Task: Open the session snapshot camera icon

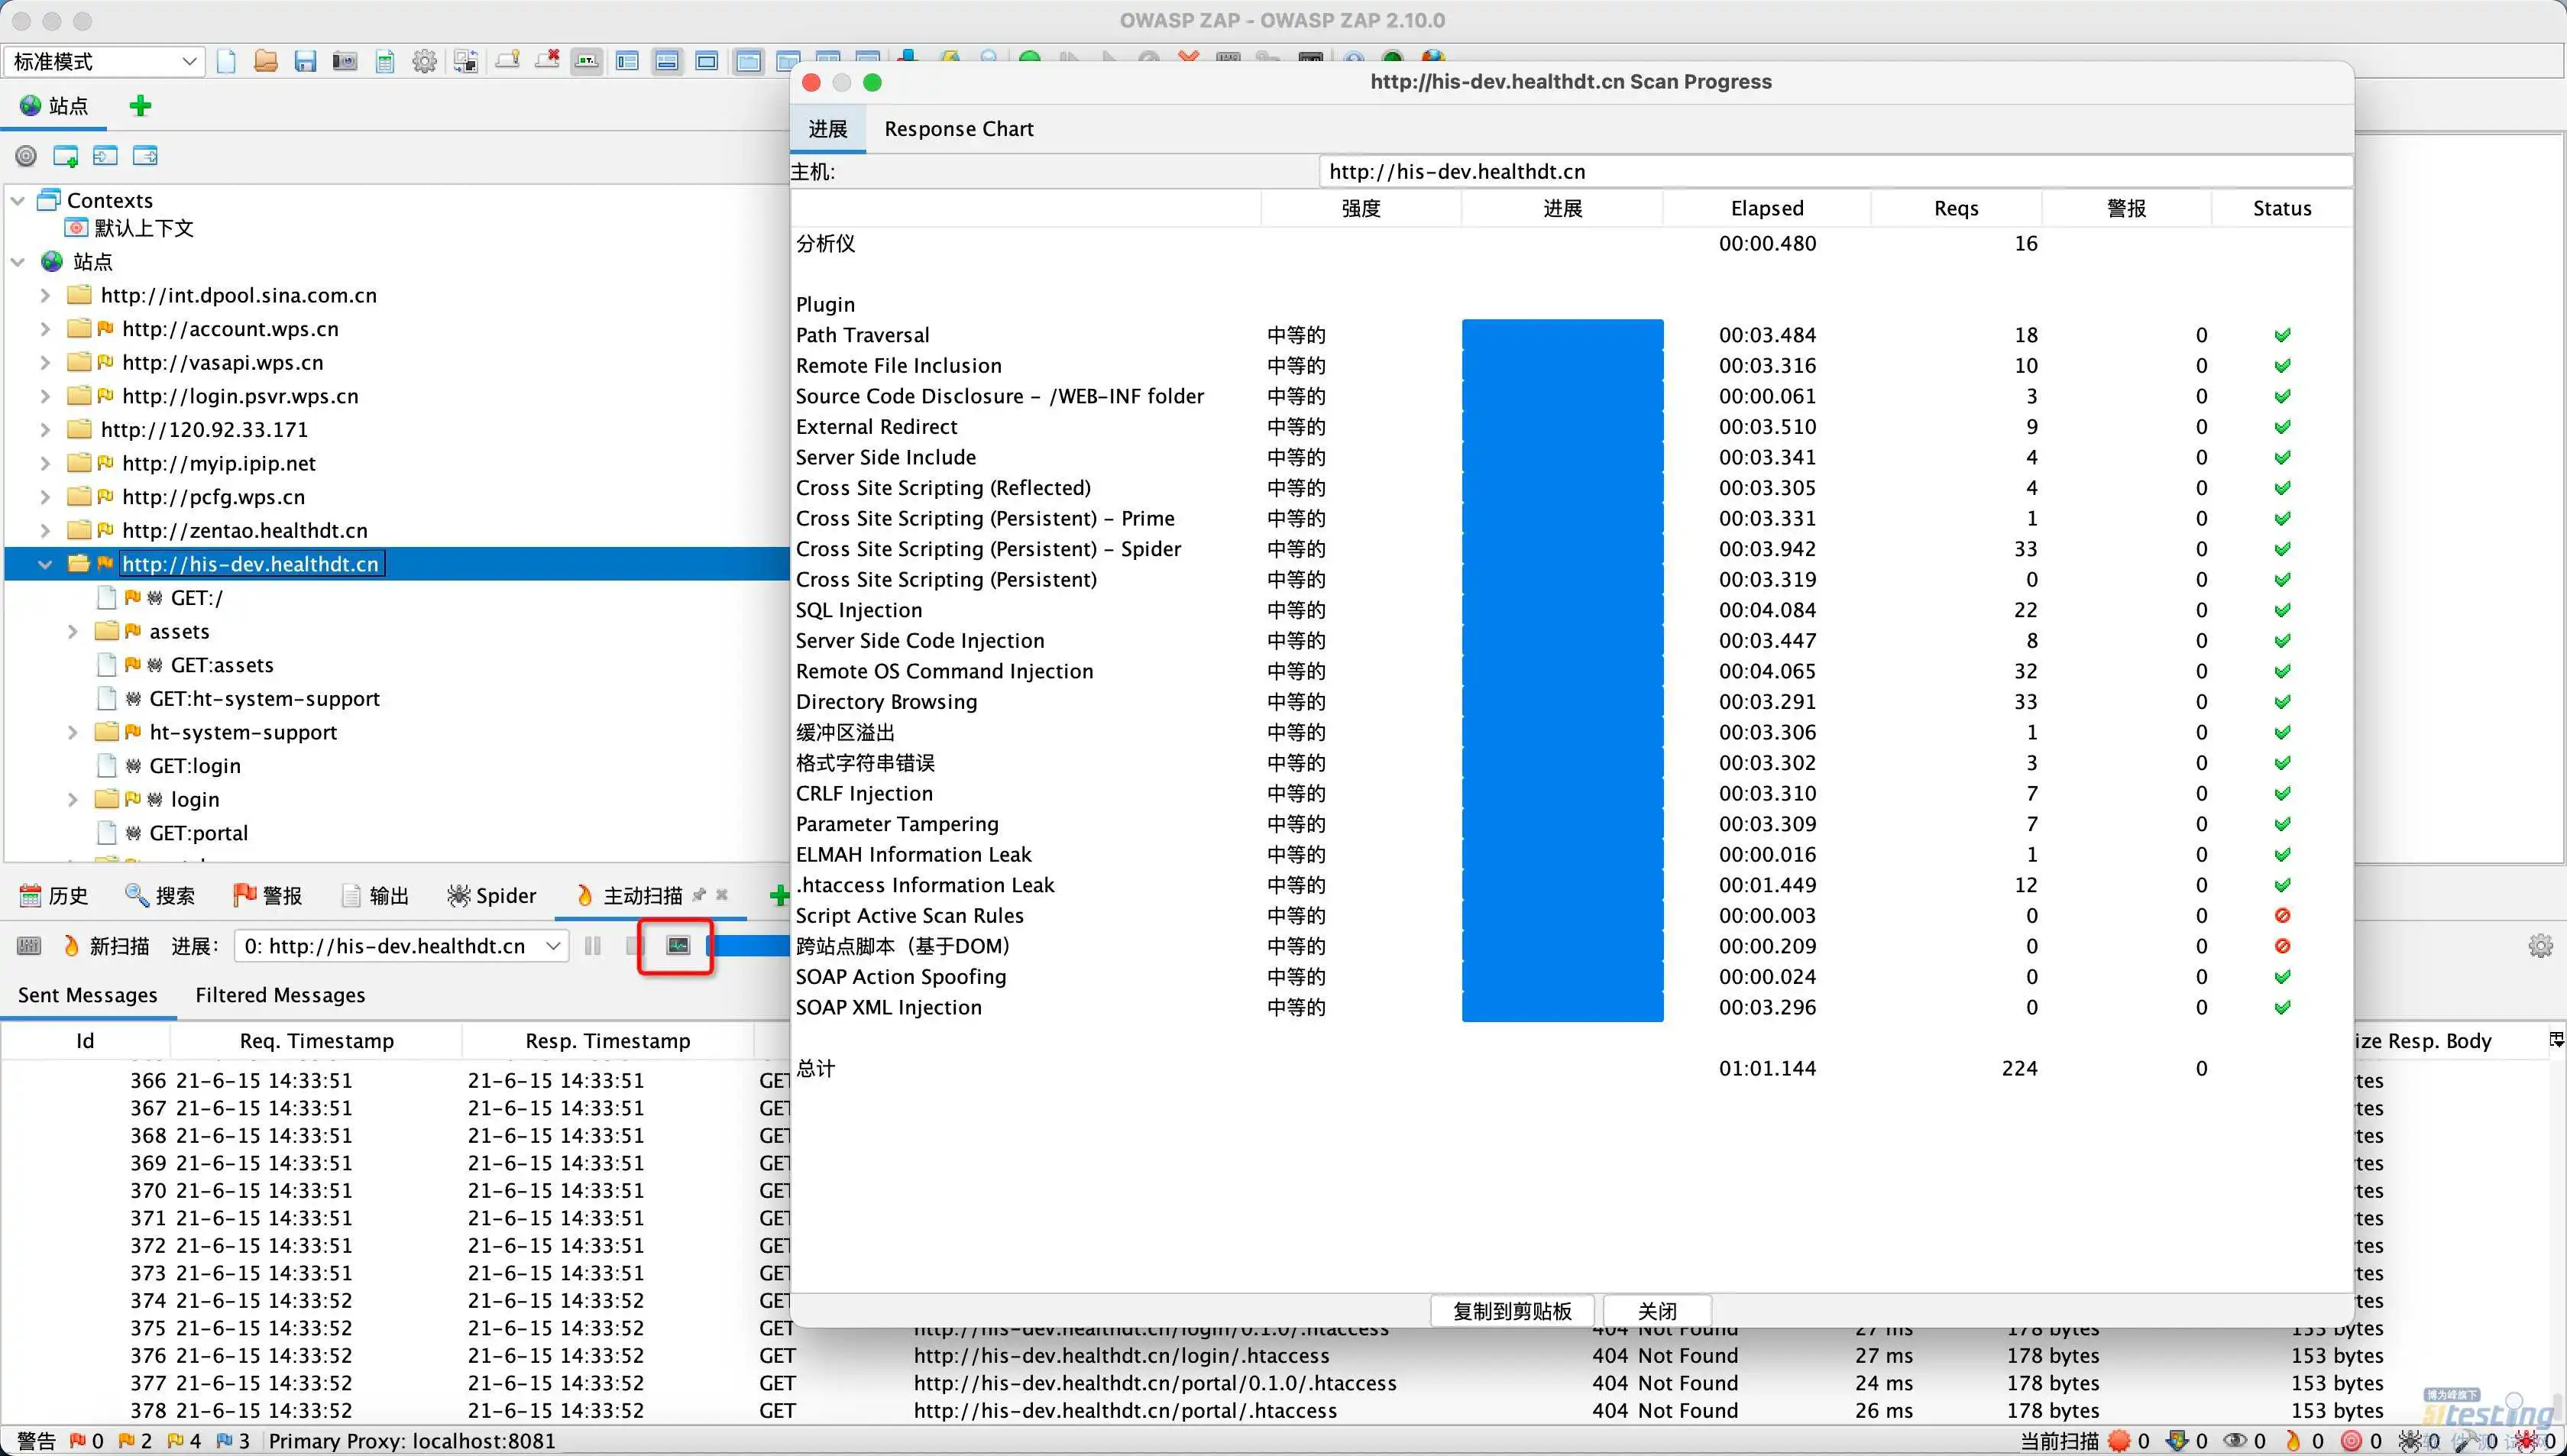Action: coord(345,62)
